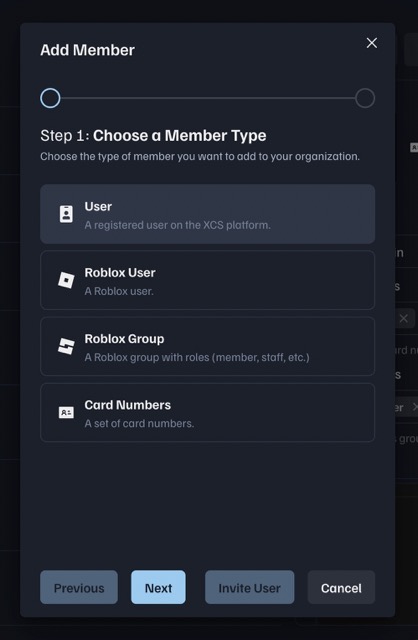Click the Previous button
This screenshot has height=640, width=418.
click(79, 587)
